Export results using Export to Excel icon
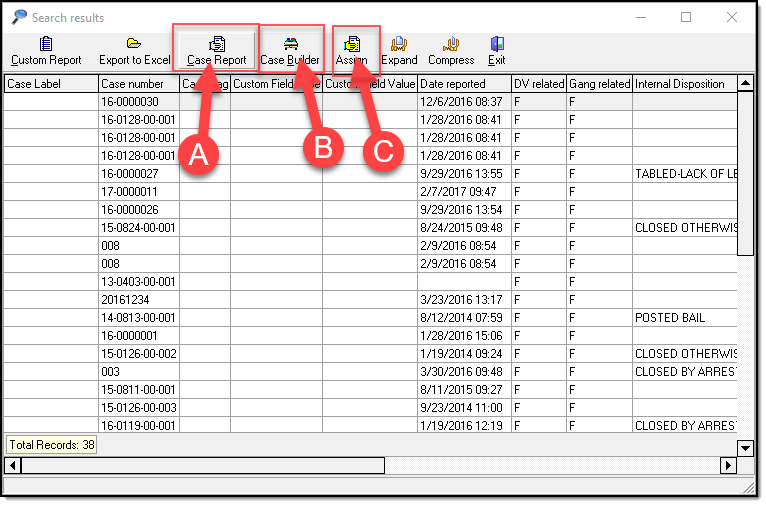766x505 pixels. click(134, 51)
